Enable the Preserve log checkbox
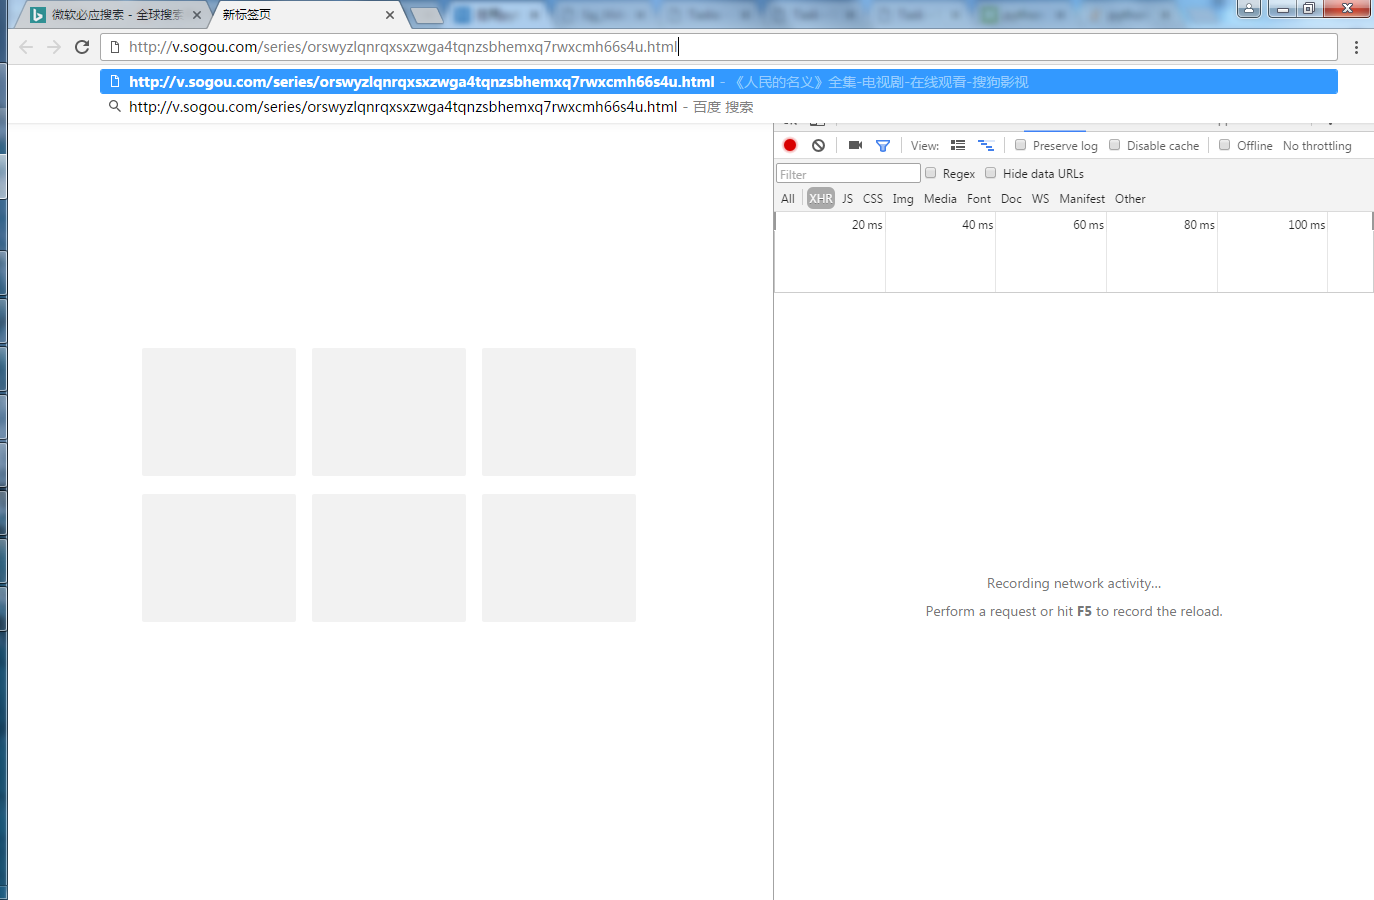This screenshot has height=900, width=1374. point(1020,145)
